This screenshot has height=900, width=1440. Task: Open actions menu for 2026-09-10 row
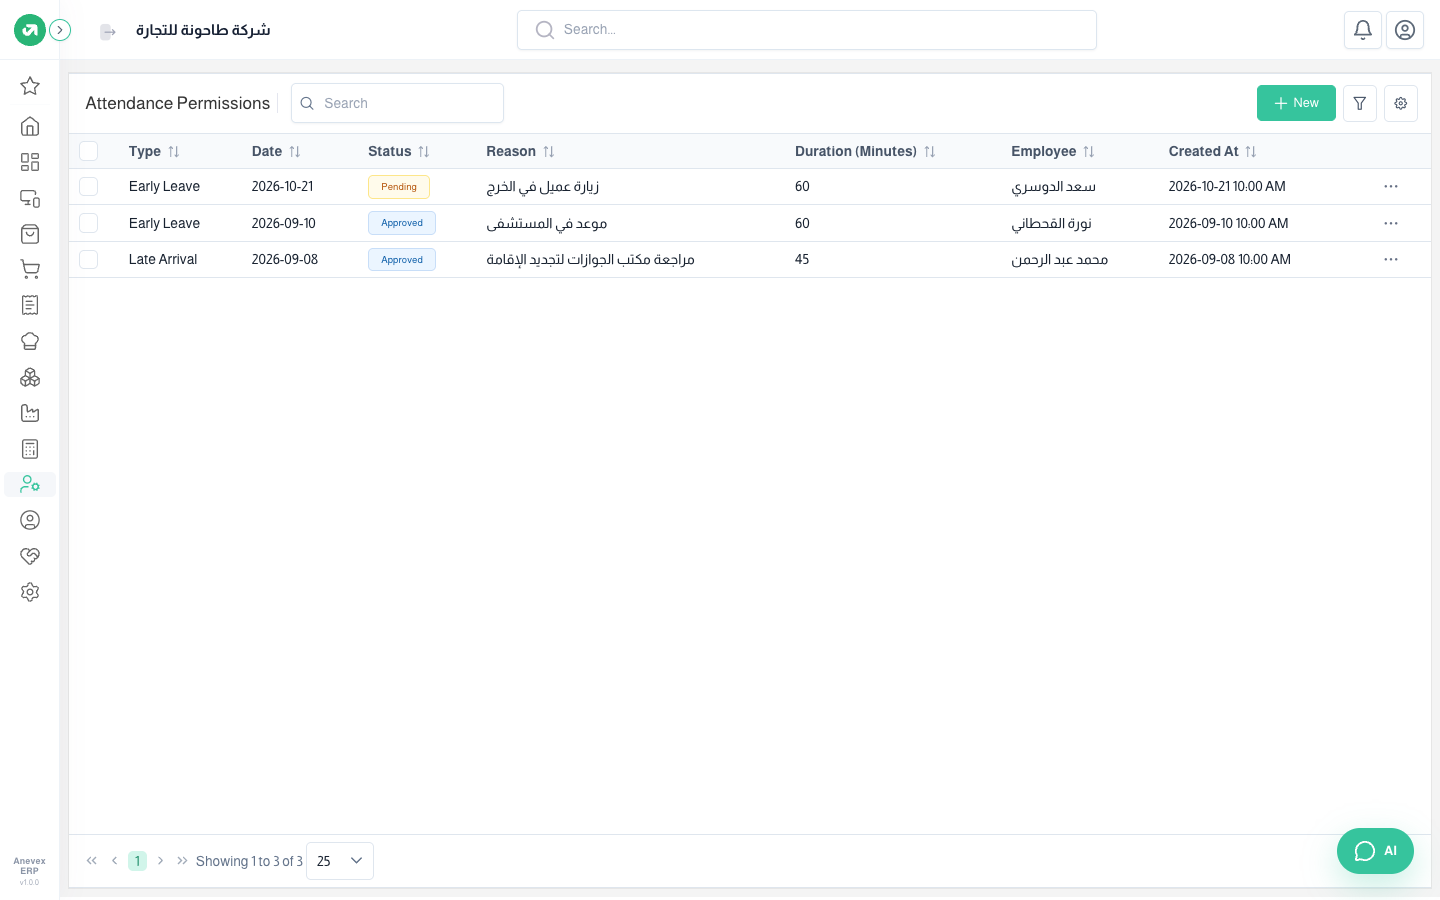(1391, 223)
